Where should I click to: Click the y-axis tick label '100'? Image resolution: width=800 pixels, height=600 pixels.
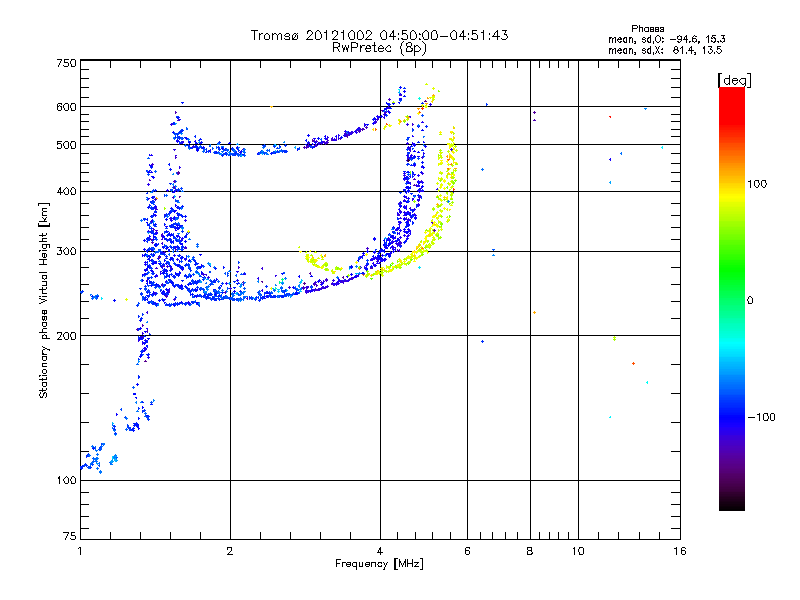coord(67,481)
